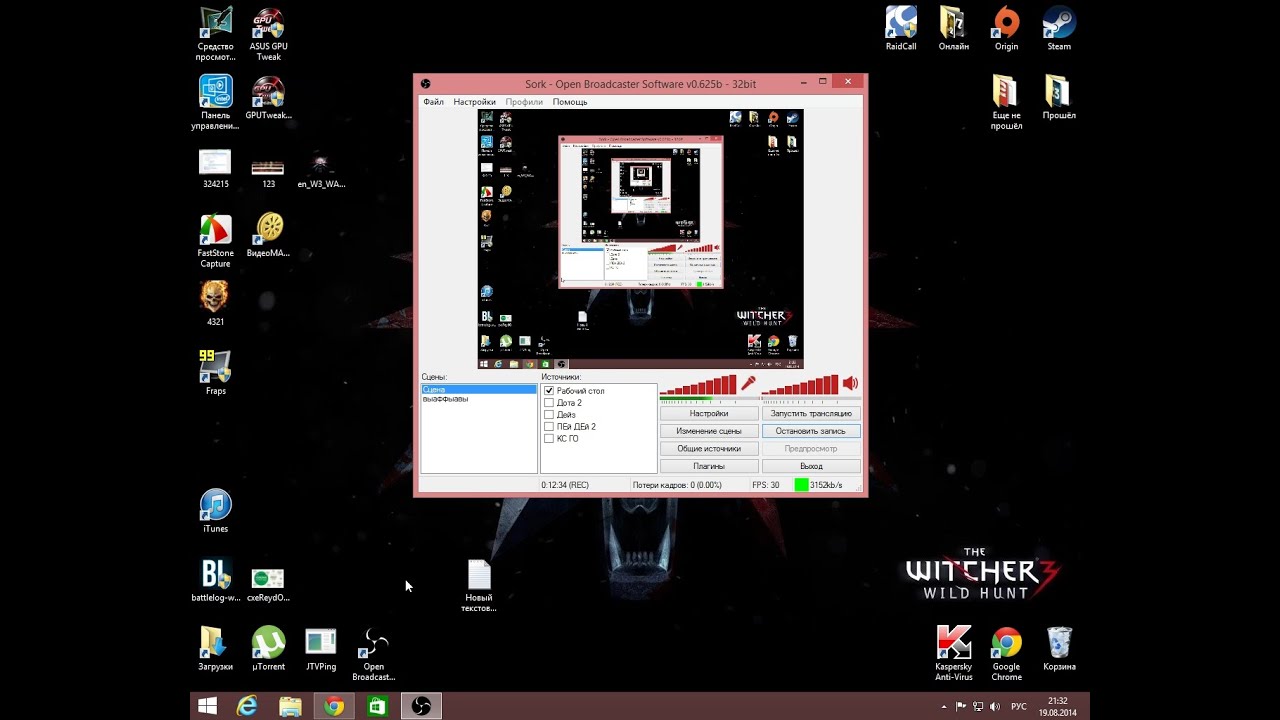The image size is (1280, 720).
Task: Click Остановить запись button
Action: tap(811, 431)
